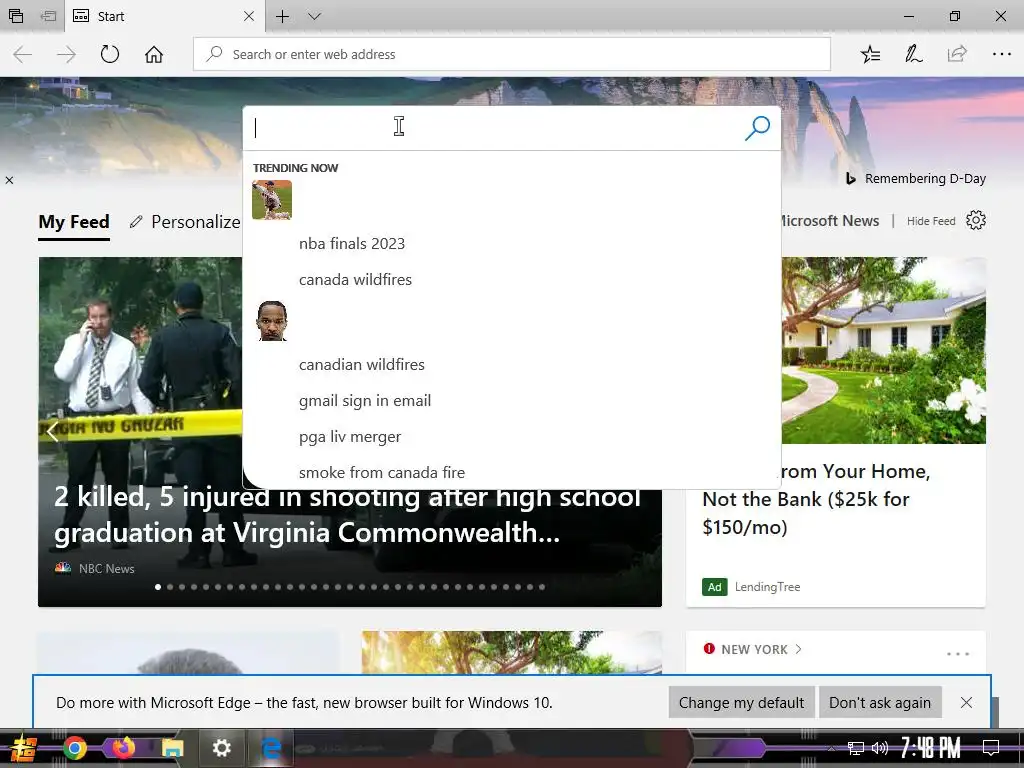Jump to the first carousel dot
Viewport: 1024px width, 768px height.
158,587
